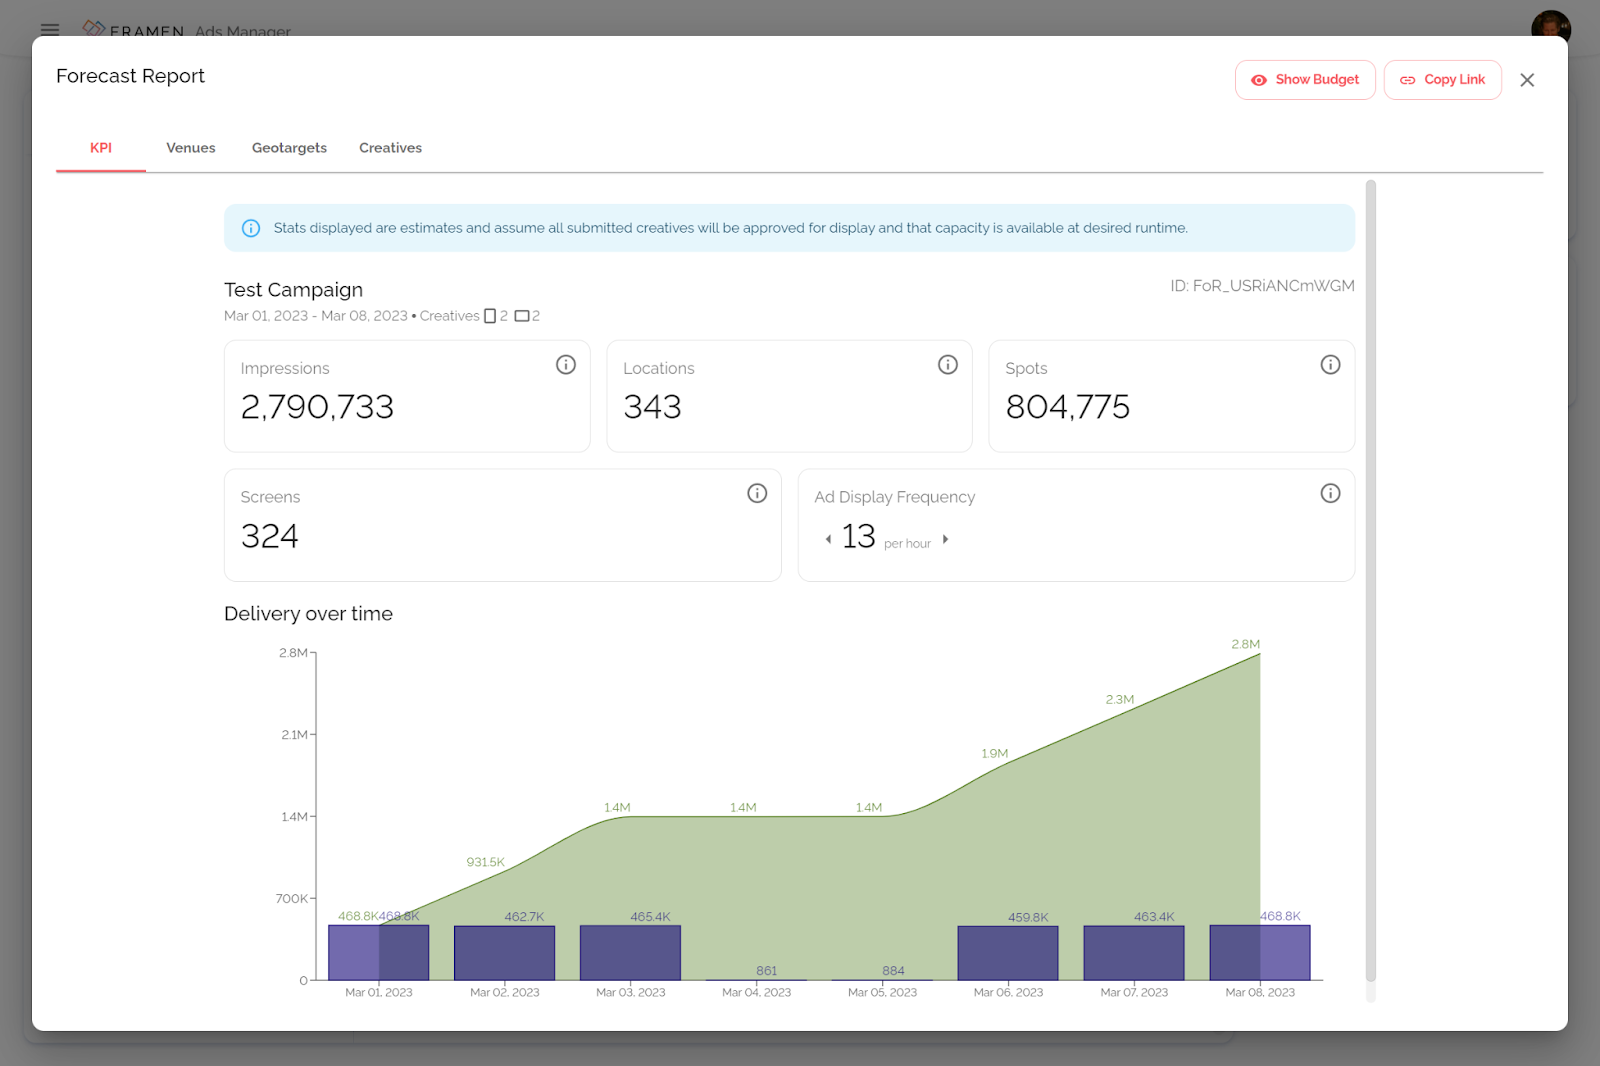The height and width of the screenshot is (1066, 1600).
Task: Click the 1.9M data label
Action: pos(994,753)
